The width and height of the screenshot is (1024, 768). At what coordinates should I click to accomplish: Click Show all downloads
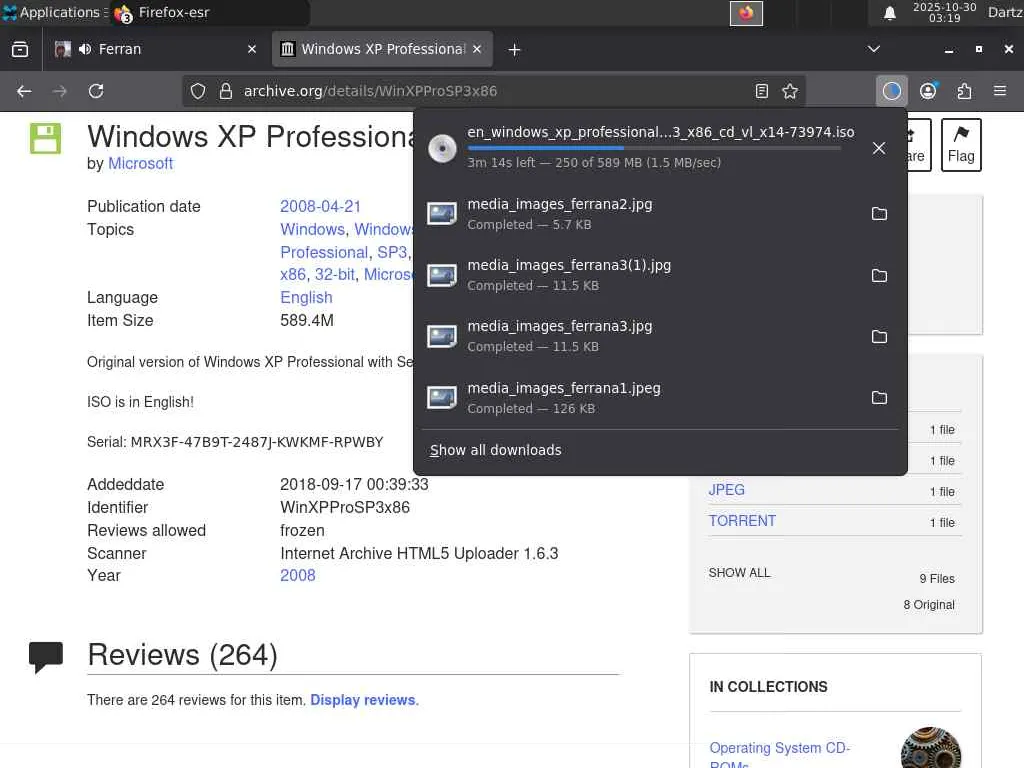click(496, 450)
